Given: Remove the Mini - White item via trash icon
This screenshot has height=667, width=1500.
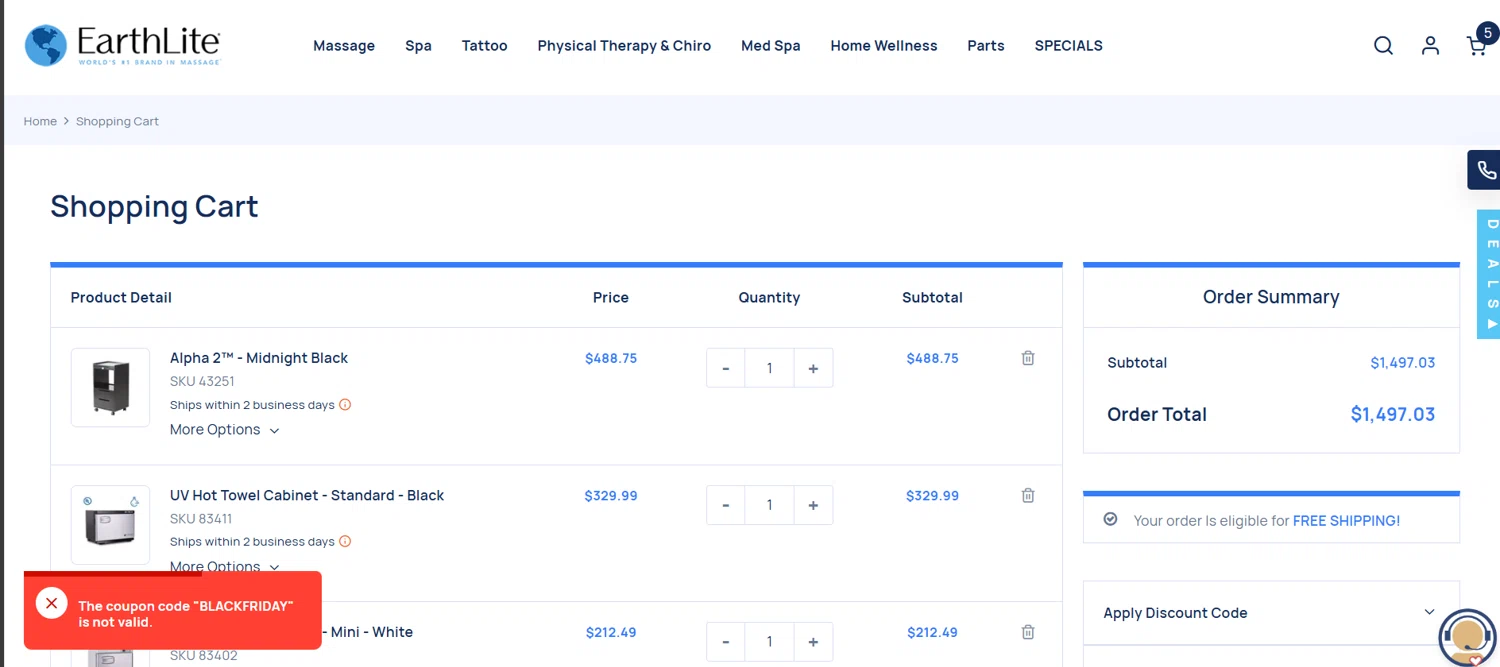Looking at the screenshot, I should (x=1028, y=632).
